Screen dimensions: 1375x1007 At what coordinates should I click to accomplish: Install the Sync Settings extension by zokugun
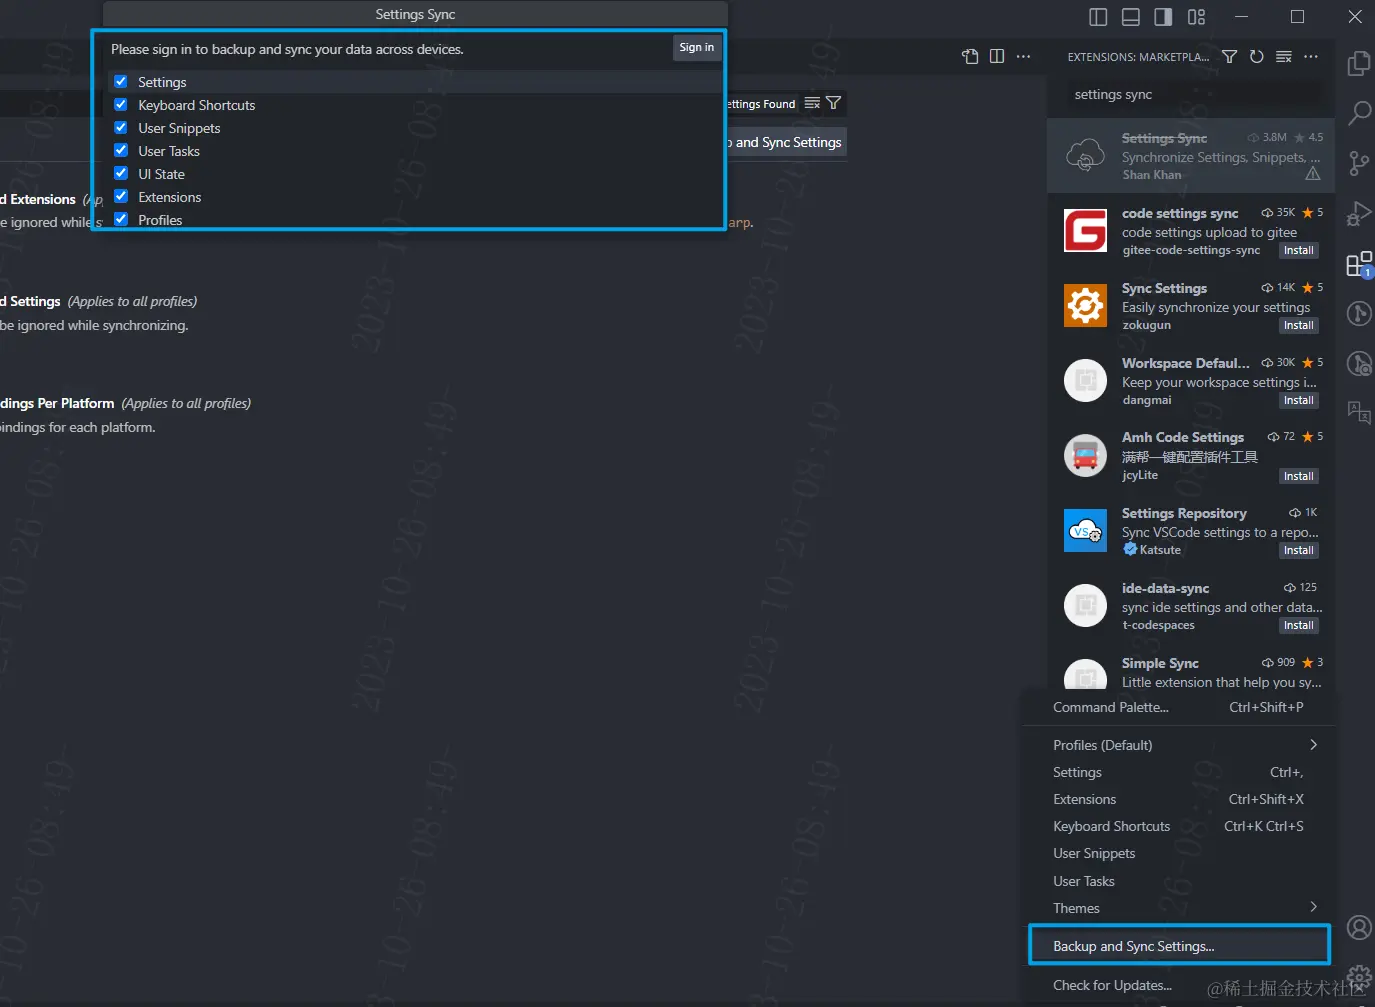pos(1299,326)
